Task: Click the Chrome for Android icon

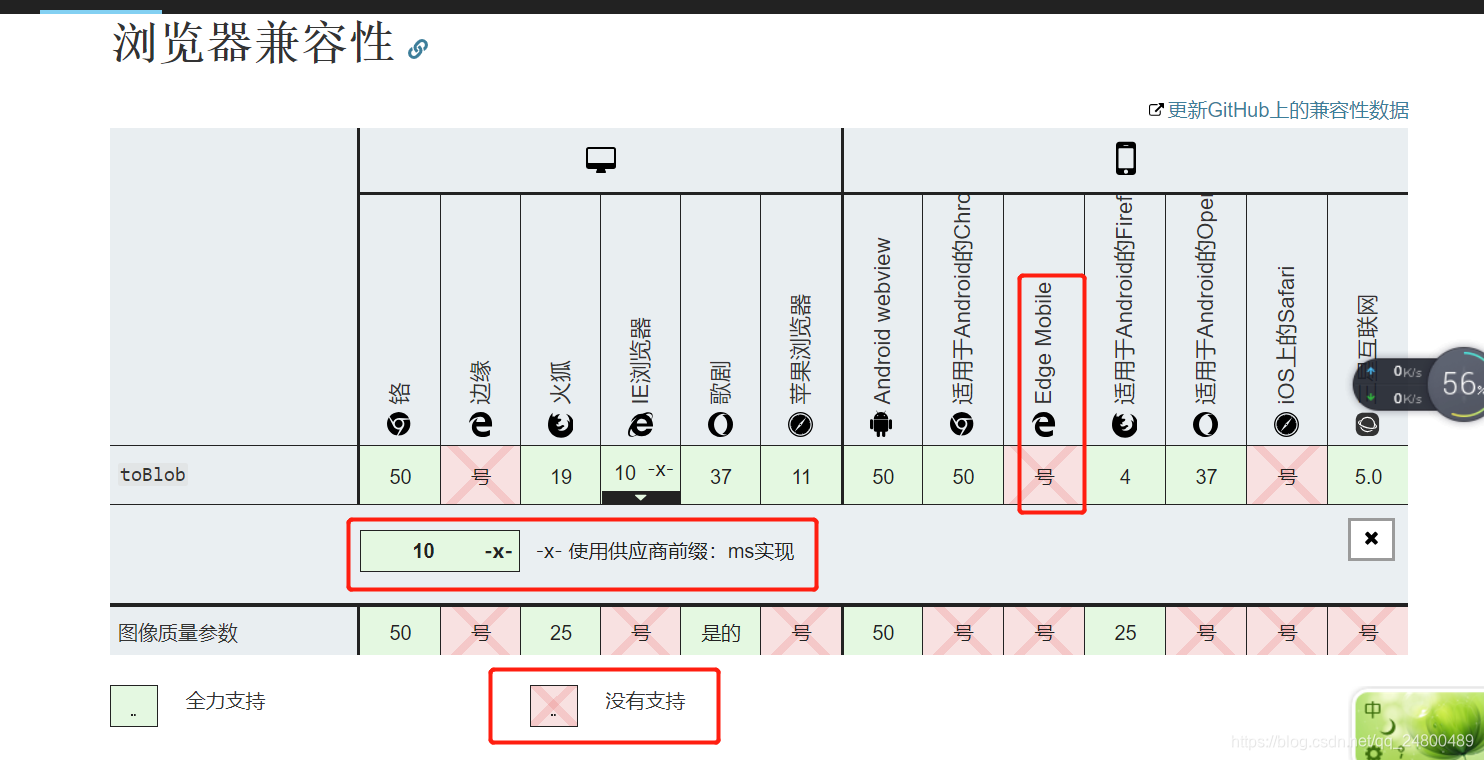Action: pos(962,425)
